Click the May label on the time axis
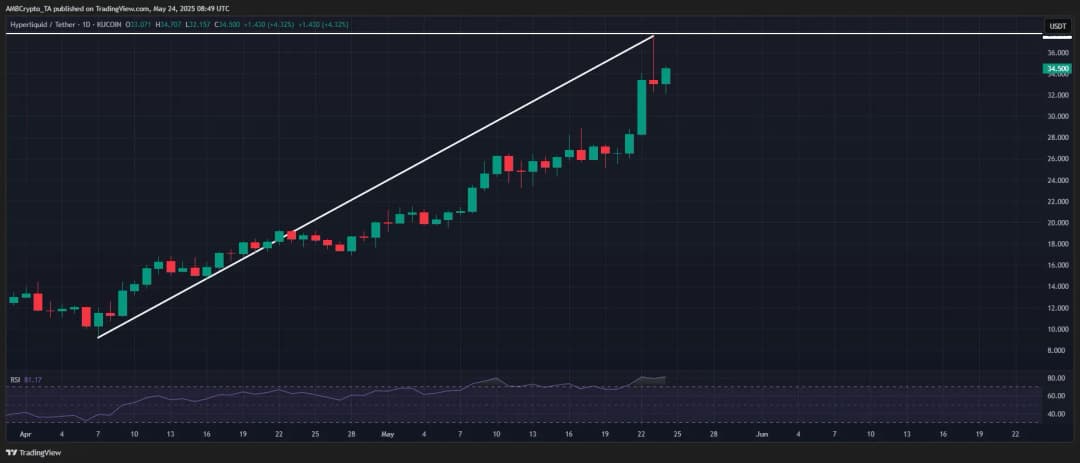1080x463 pixels. click(388, 436)
